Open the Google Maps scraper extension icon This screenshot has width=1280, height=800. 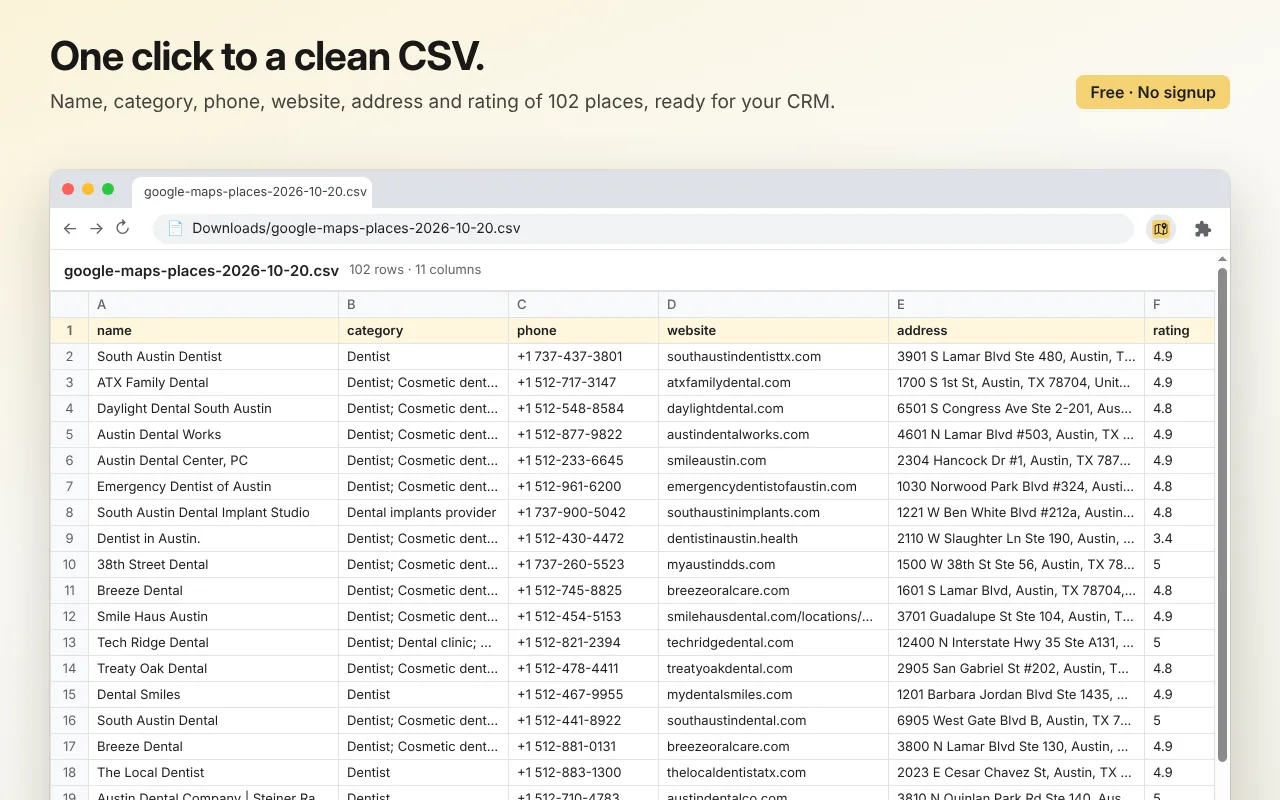click(1160, 229)
